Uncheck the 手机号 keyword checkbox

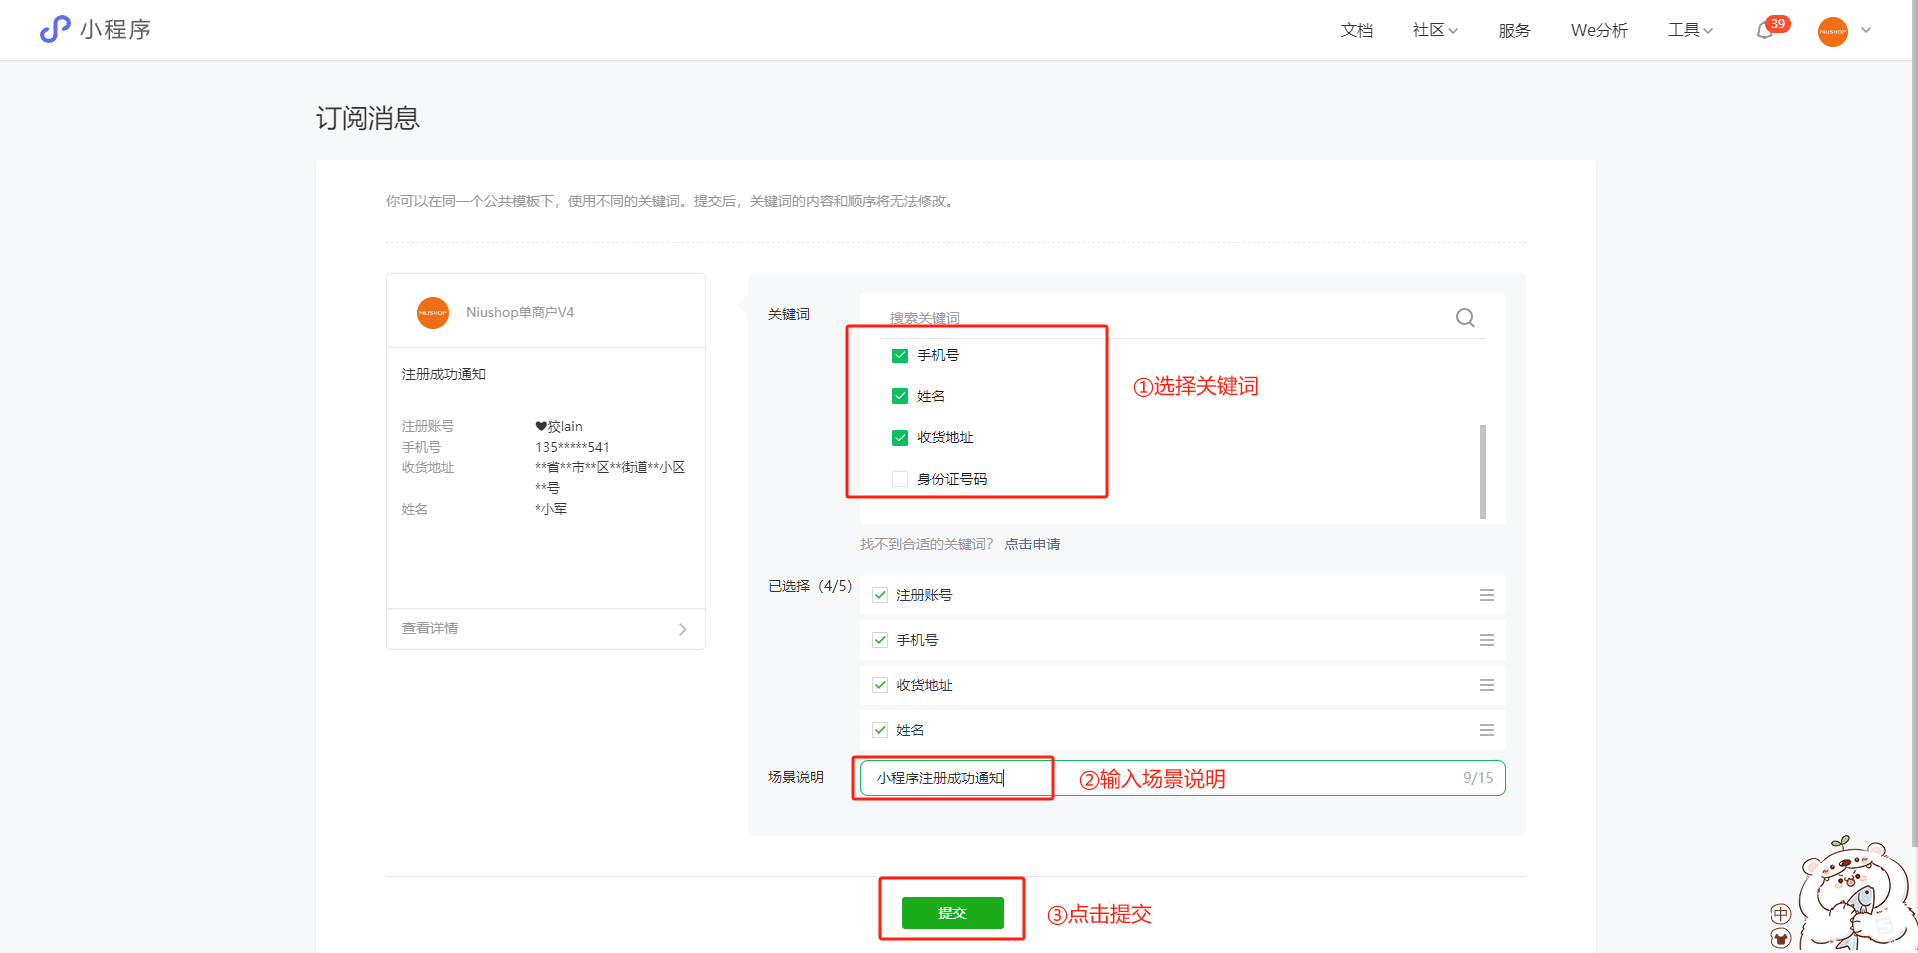[x=900, y=356]
